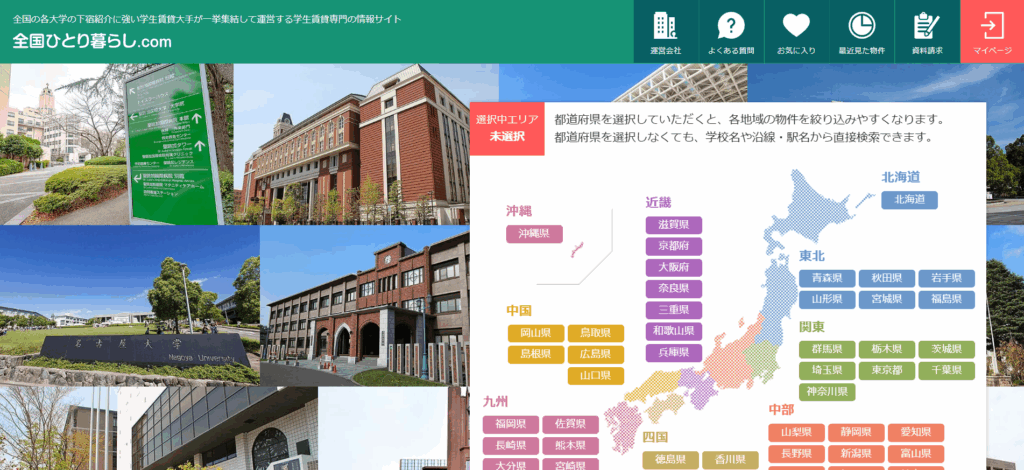Select 秋田県 prefecture button

coord(887,278)
